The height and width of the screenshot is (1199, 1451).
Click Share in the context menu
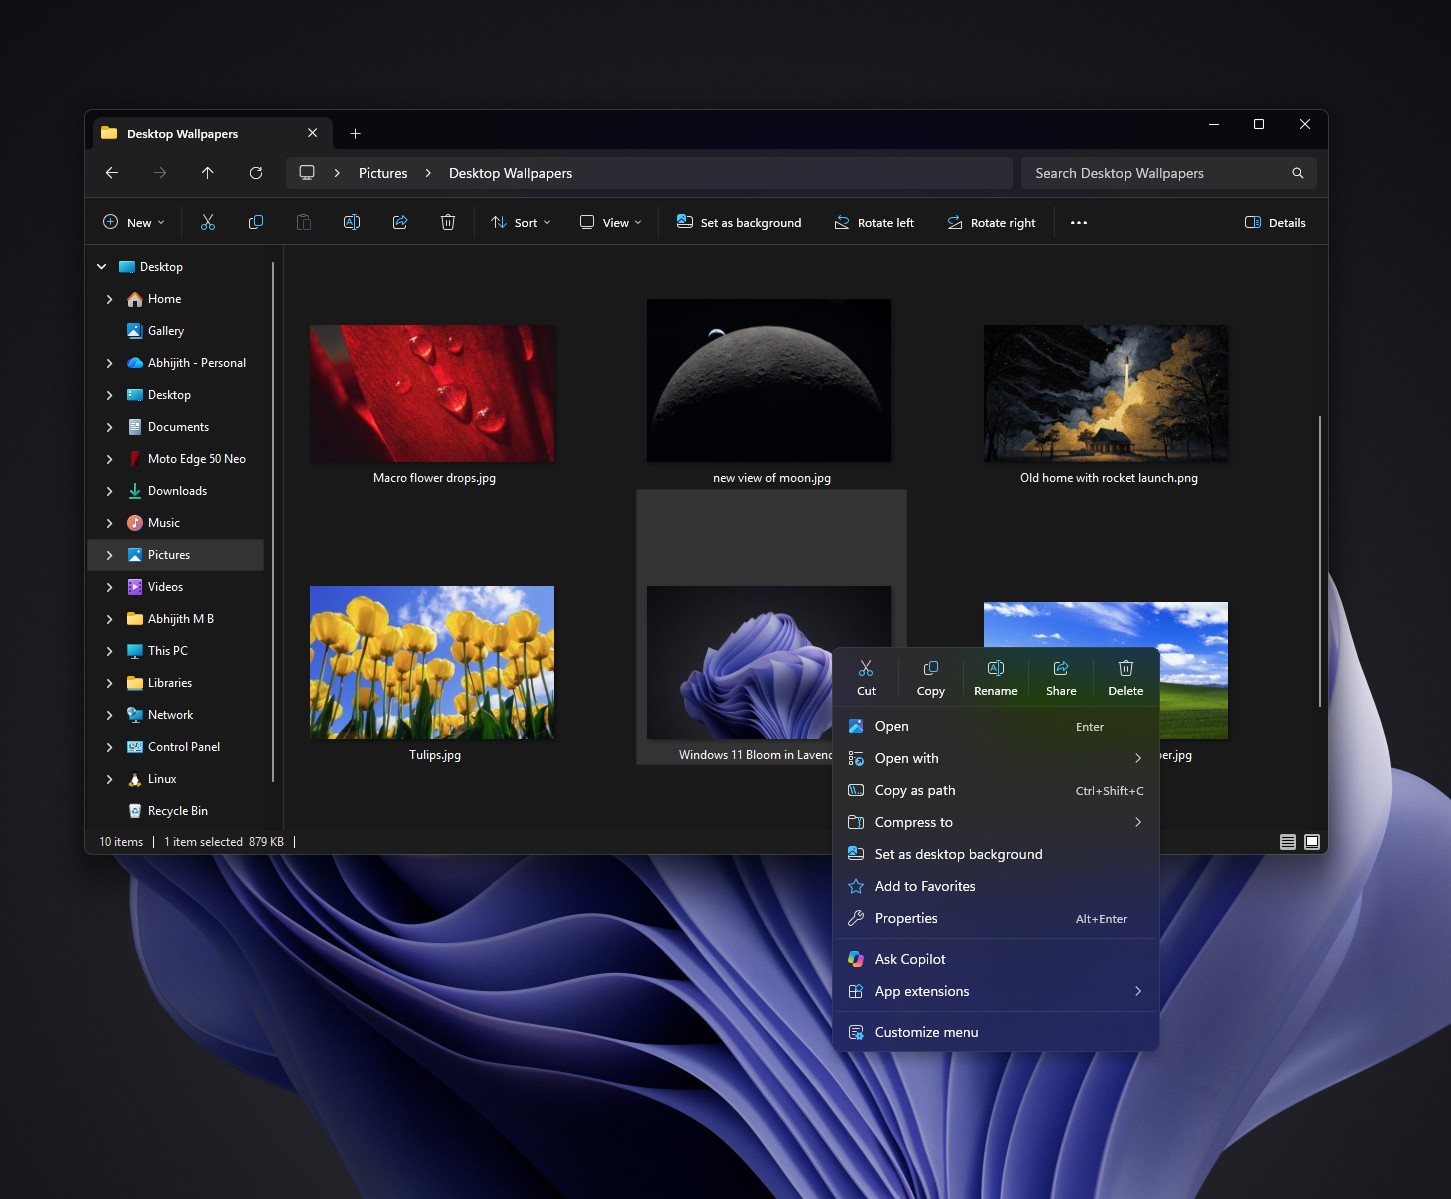tap(1061, 678)
